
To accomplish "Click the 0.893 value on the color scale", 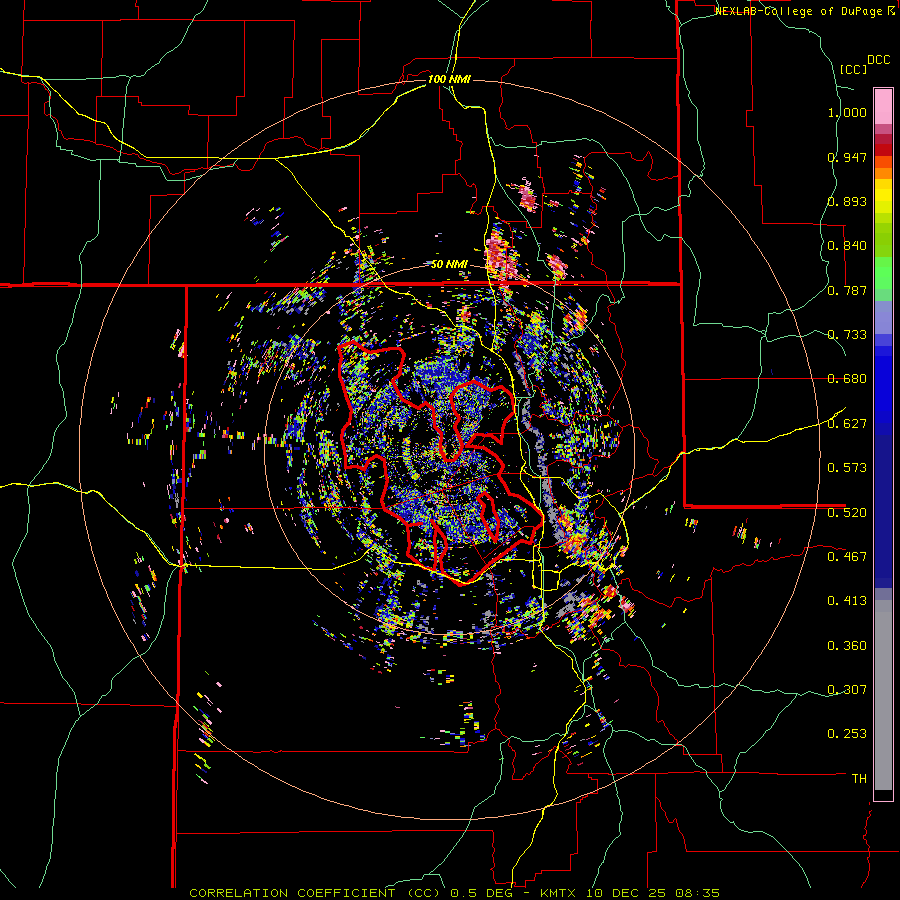I will [847, 201].
